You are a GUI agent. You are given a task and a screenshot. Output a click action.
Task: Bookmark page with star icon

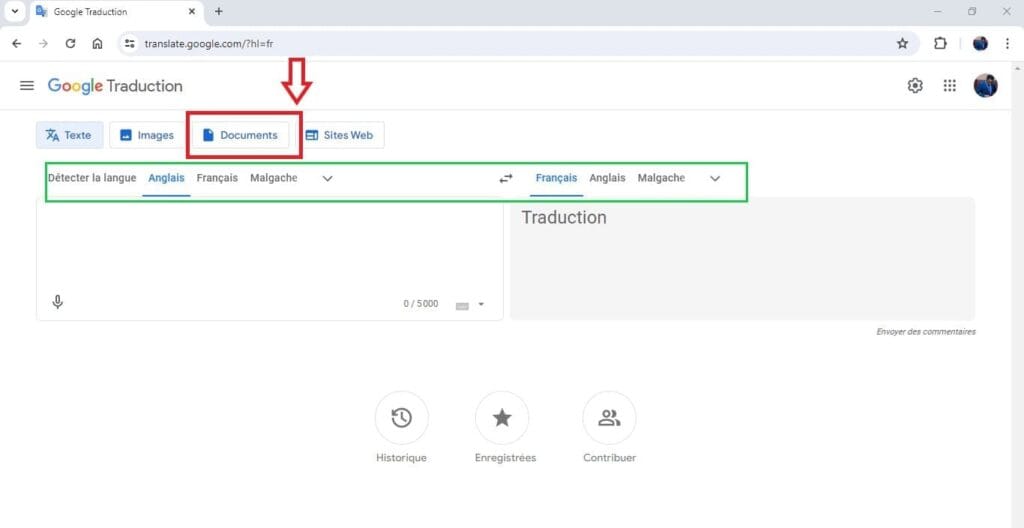pyautogui.click(x=902, y=43)
